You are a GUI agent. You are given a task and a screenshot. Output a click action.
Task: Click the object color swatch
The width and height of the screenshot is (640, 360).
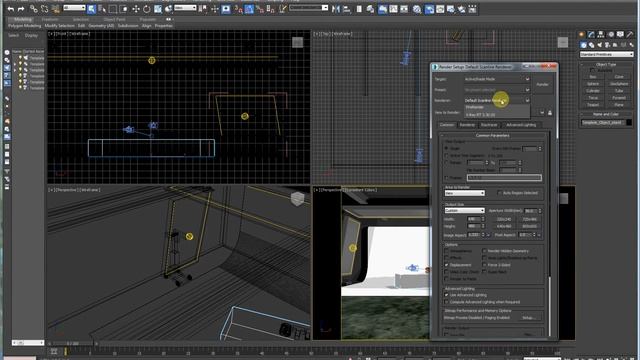pyautogui.click(x=629, y=122)
